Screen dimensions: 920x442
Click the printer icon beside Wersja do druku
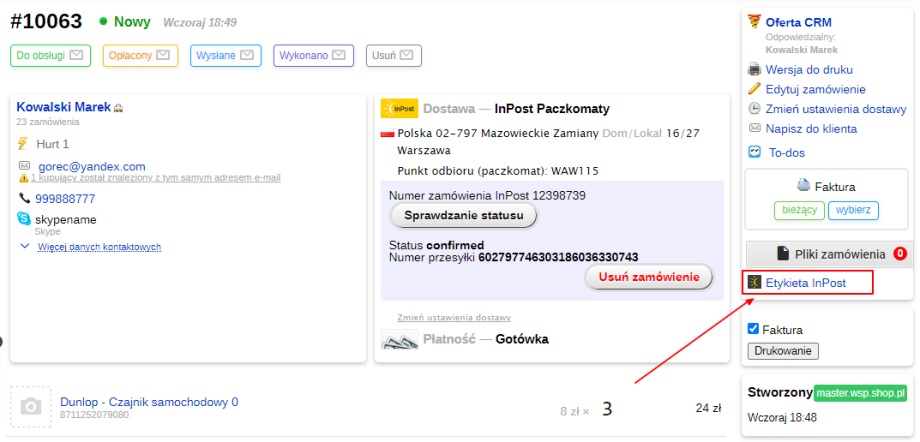[x=755, y=69]
